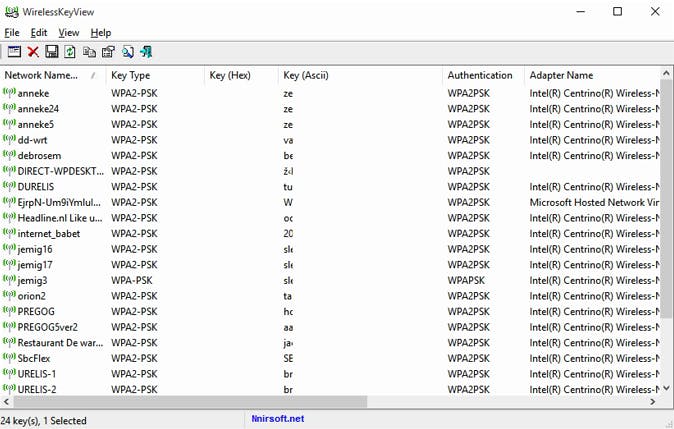Select the anneke5 network row
This screenshot has width=674, height=429.
pyautogui.click(x=330, y=124)
